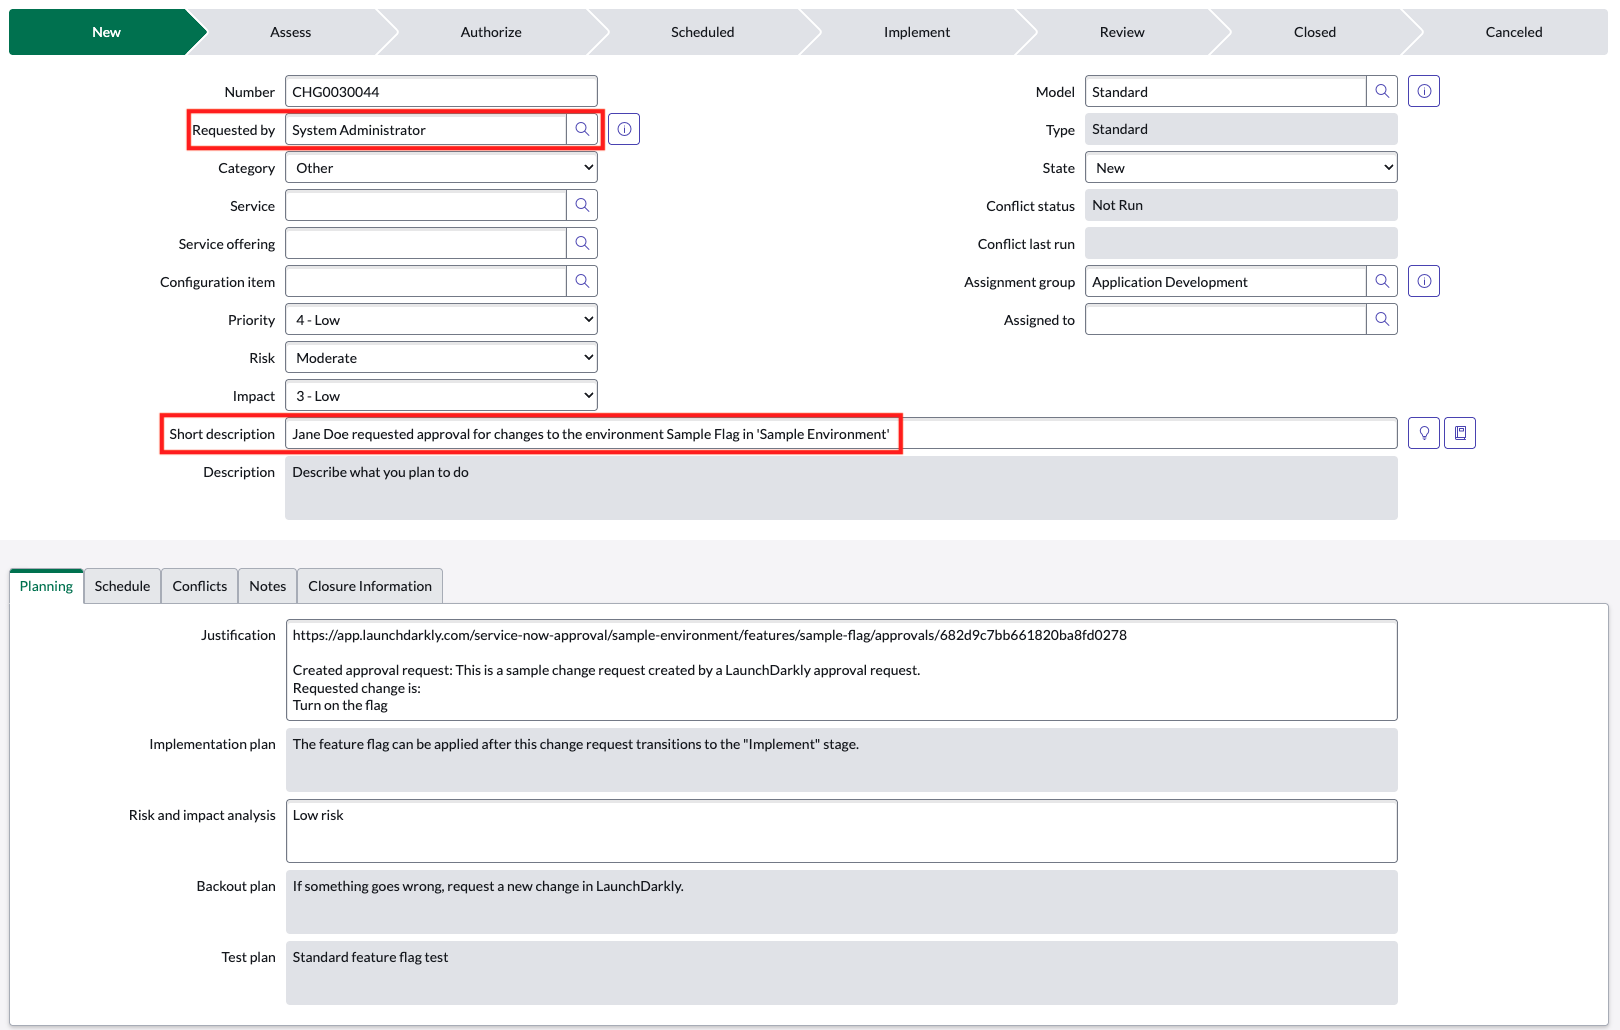Select the Closure Information tab

point(369,585)
